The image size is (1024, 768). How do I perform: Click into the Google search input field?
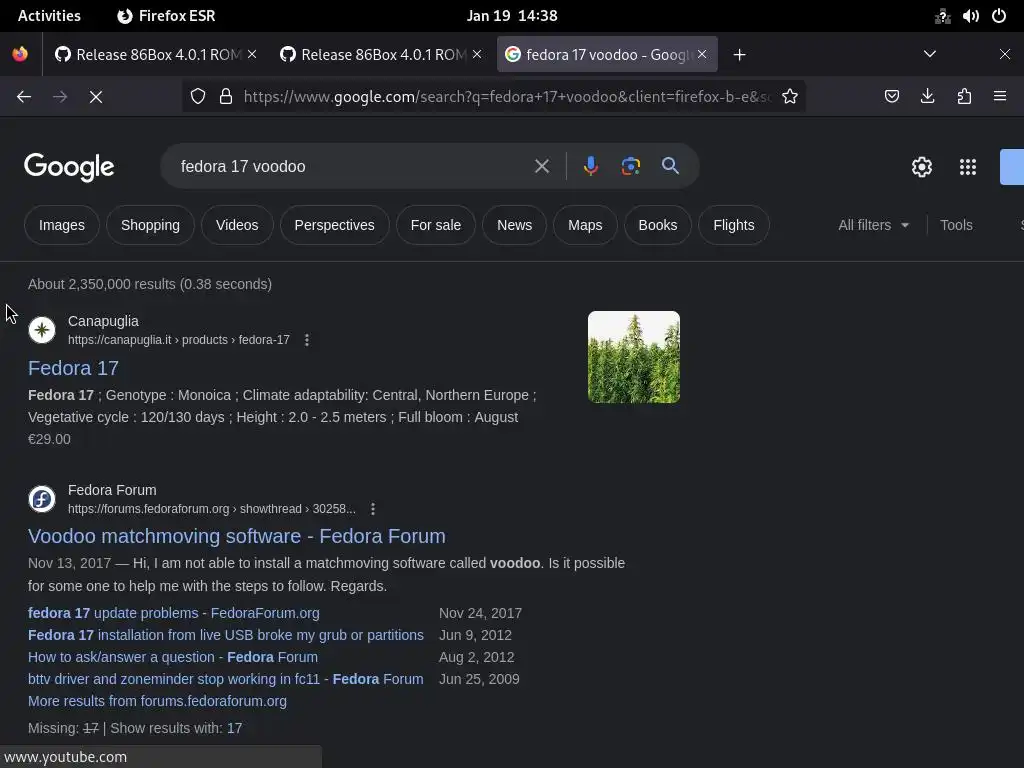pyautogui.click(x=353, y=167)
